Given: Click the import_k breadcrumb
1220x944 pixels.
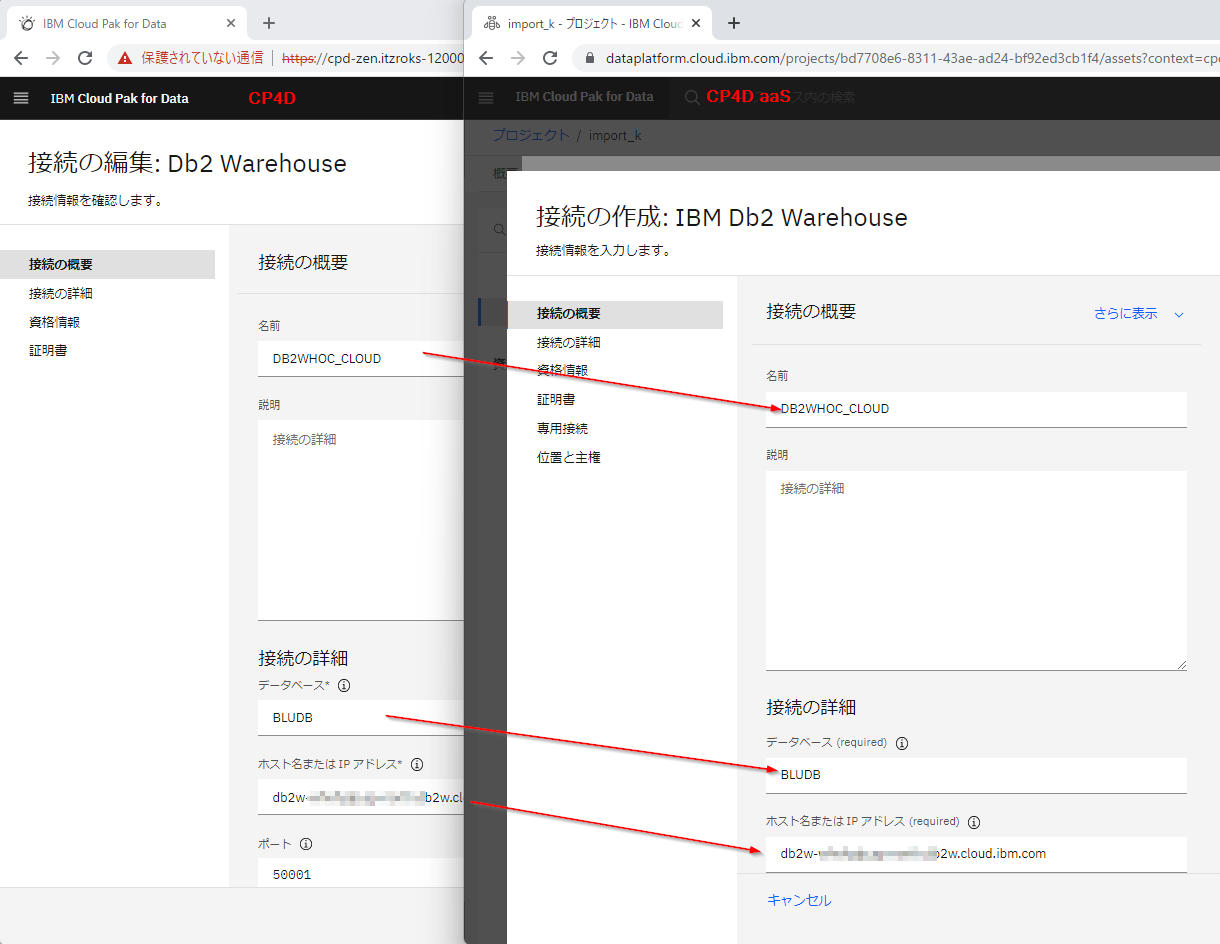Looking at the screenshot, I should point(615,135).
